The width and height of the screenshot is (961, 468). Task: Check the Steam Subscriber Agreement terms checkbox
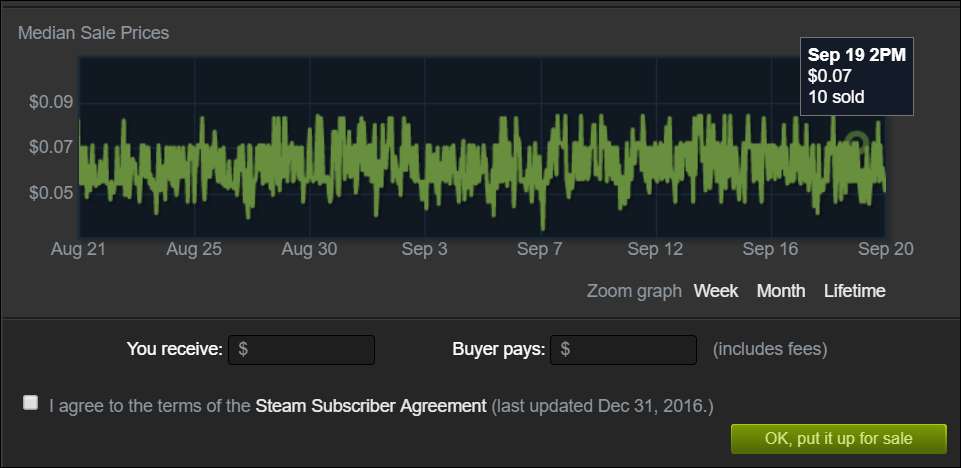pos(31,403)
